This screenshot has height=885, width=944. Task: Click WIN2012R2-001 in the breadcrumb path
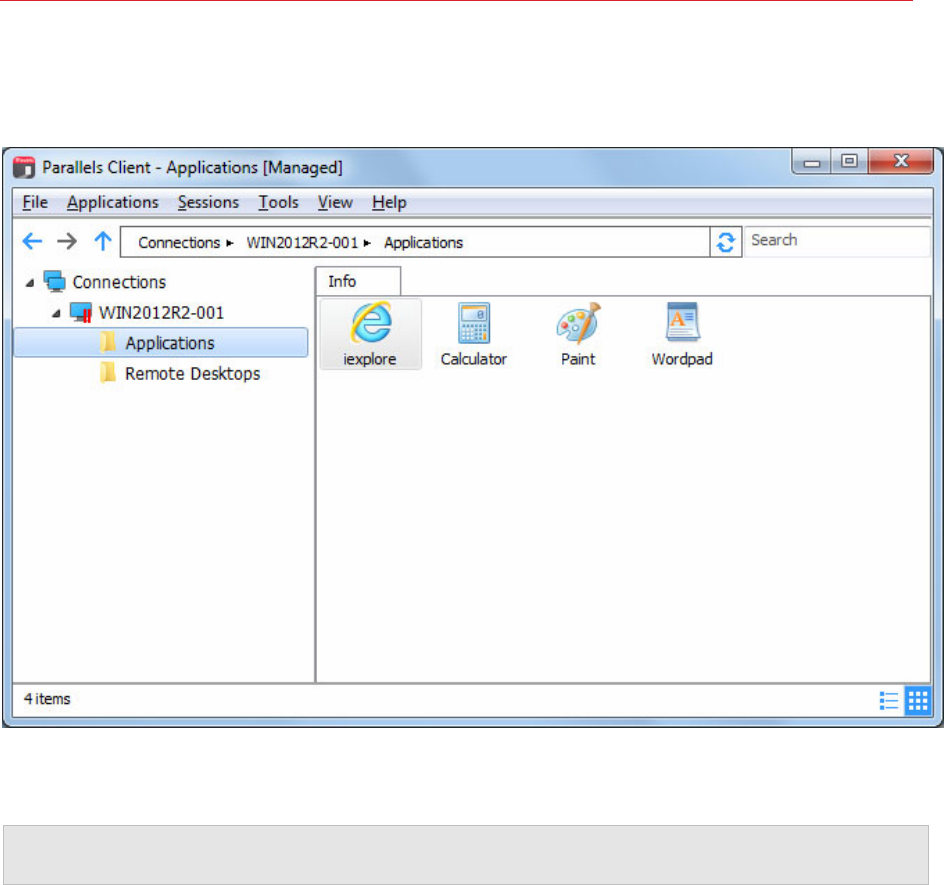(x=302, y=243)
